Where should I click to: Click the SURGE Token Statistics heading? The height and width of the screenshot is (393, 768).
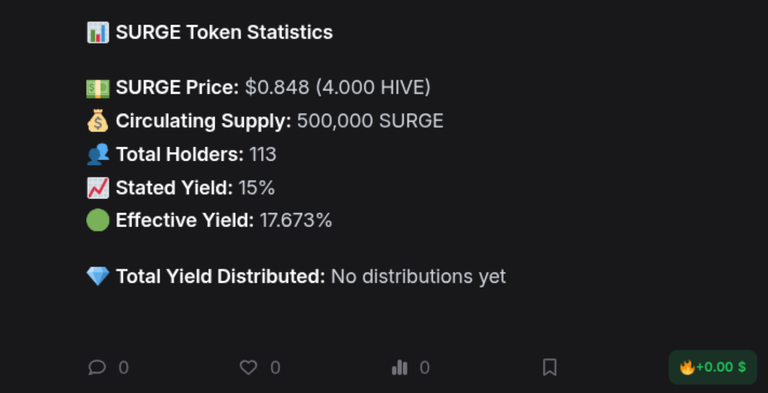(224, 32)
